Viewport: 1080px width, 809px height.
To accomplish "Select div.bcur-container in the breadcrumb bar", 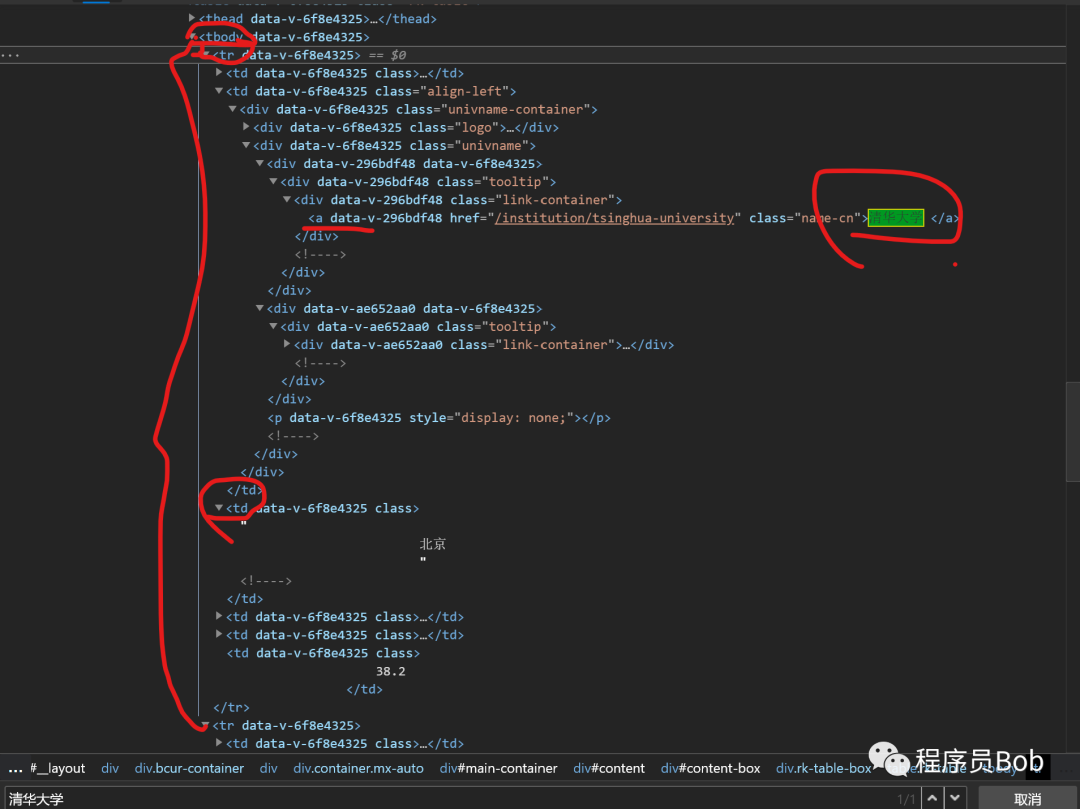I will (189, 768).
